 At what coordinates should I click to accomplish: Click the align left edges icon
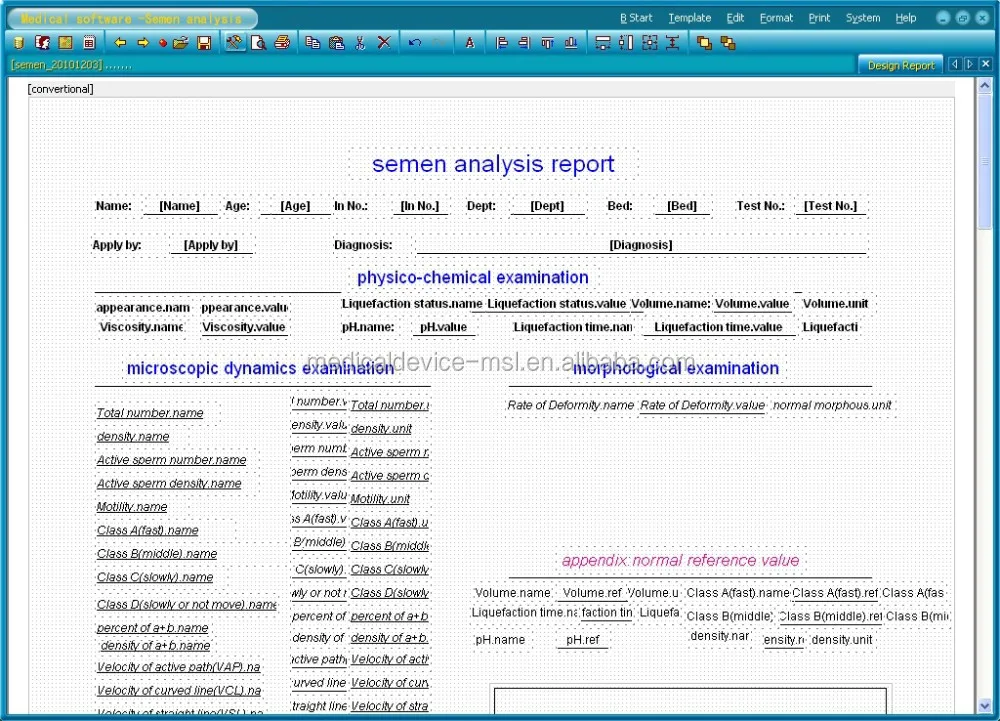pos(502,43)
